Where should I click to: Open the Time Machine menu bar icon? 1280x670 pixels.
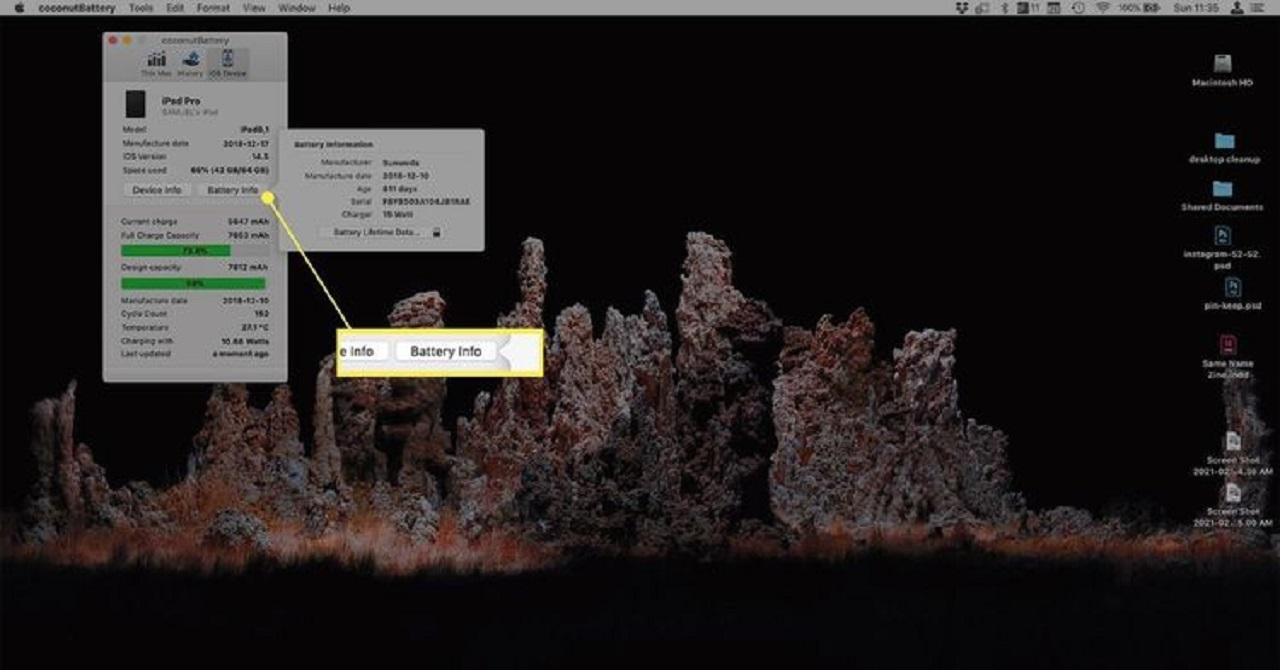point(1078,8)
